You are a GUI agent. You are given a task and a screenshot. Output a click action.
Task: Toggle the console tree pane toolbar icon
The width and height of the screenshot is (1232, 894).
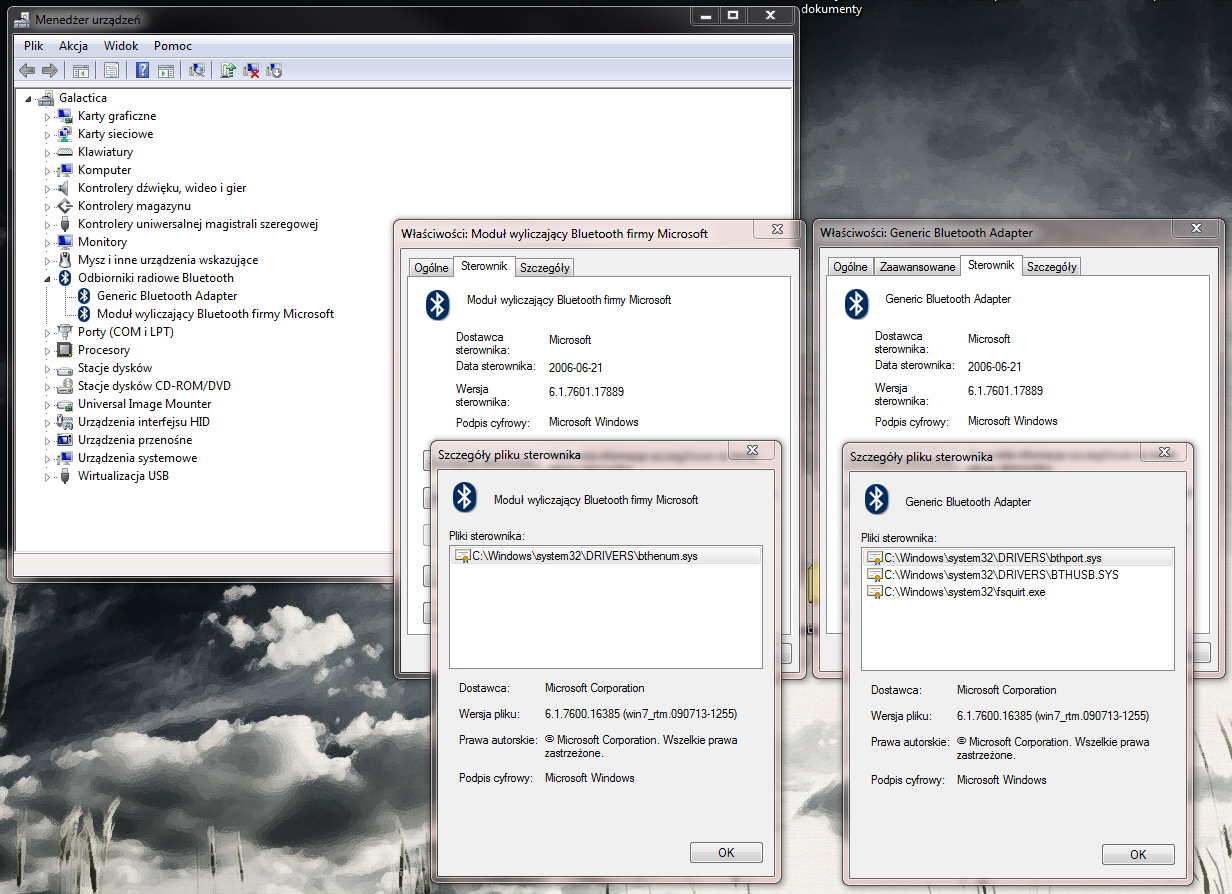point(81,70)
